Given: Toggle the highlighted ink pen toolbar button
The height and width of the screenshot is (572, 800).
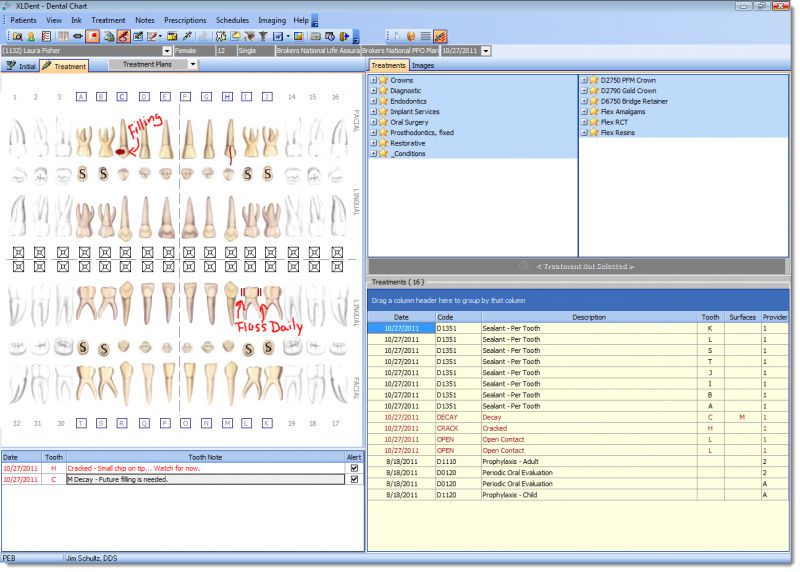Looking at the screenshot, I should 123,36.
